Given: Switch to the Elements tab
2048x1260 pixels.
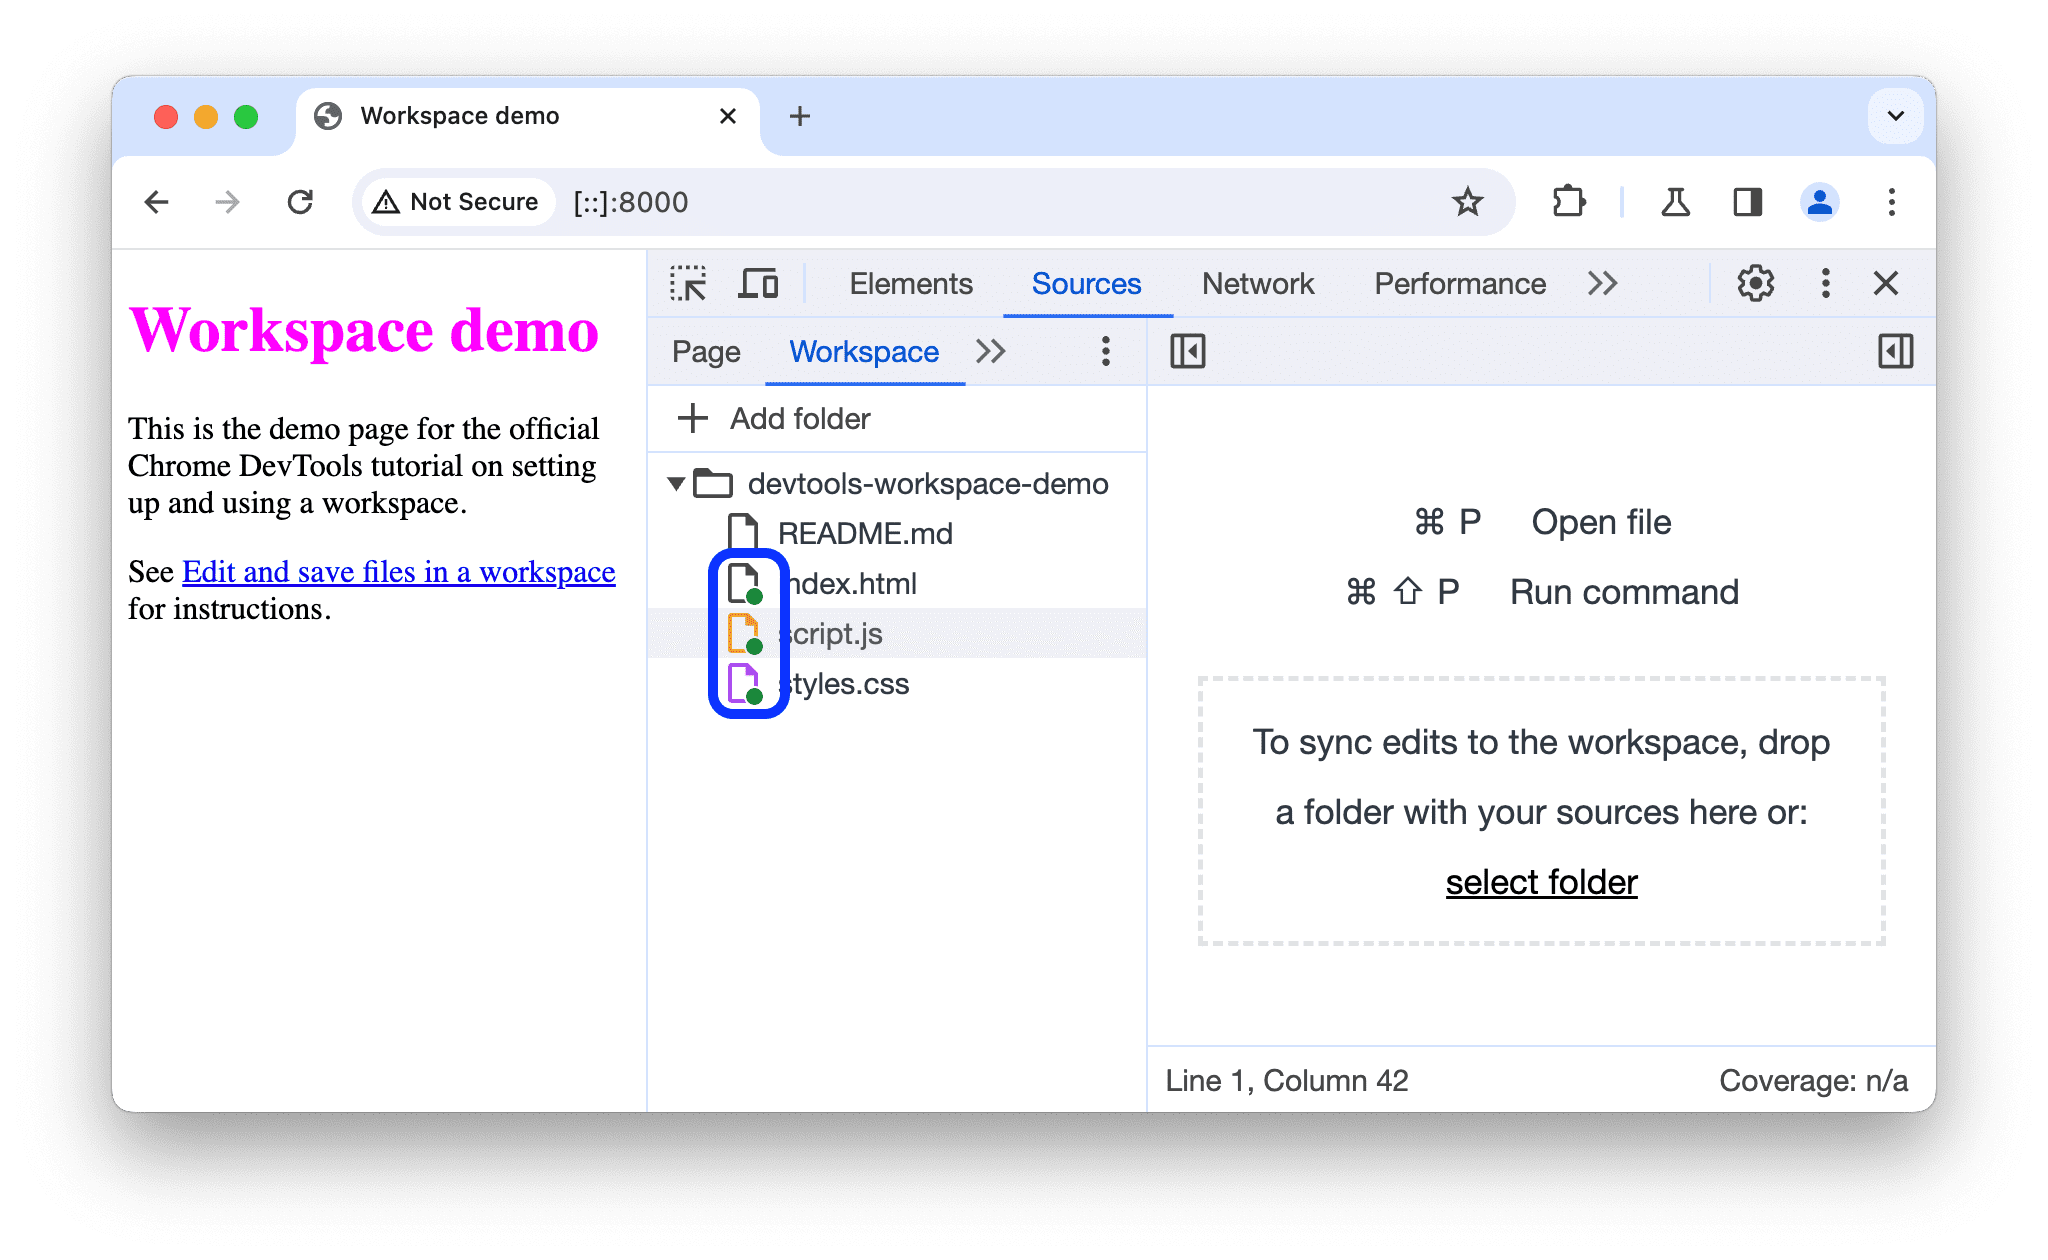Looking at the screenshot, I should click(908, 282).
